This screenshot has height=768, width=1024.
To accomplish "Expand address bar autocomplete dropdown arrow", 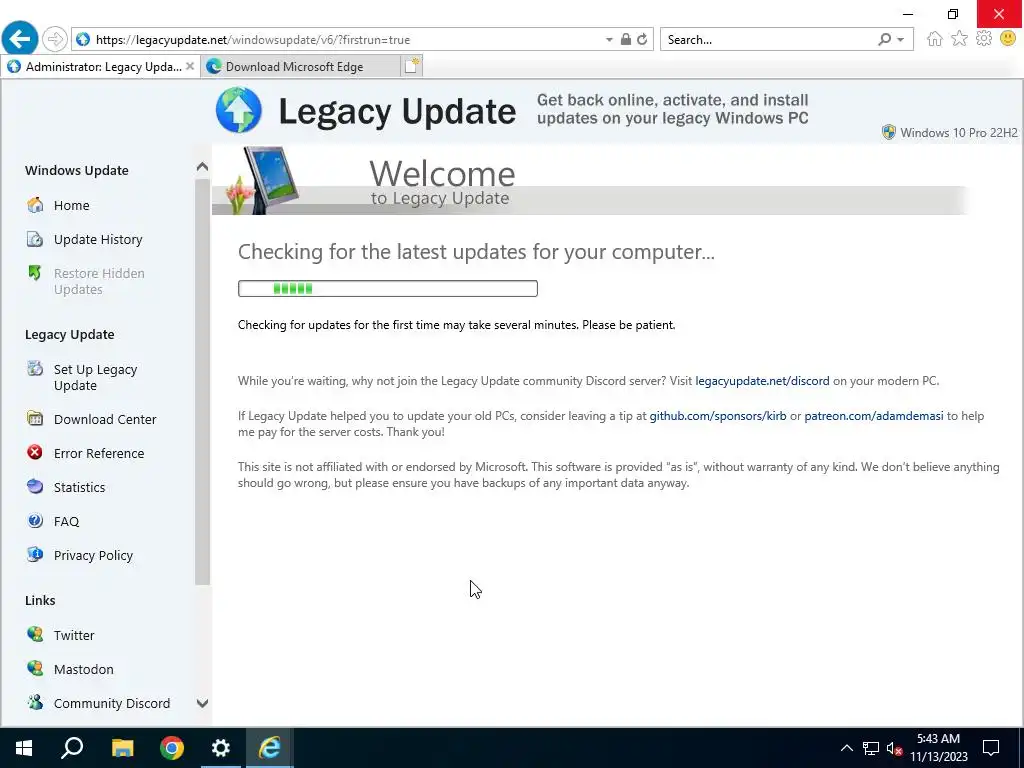I will click(609, 40).
